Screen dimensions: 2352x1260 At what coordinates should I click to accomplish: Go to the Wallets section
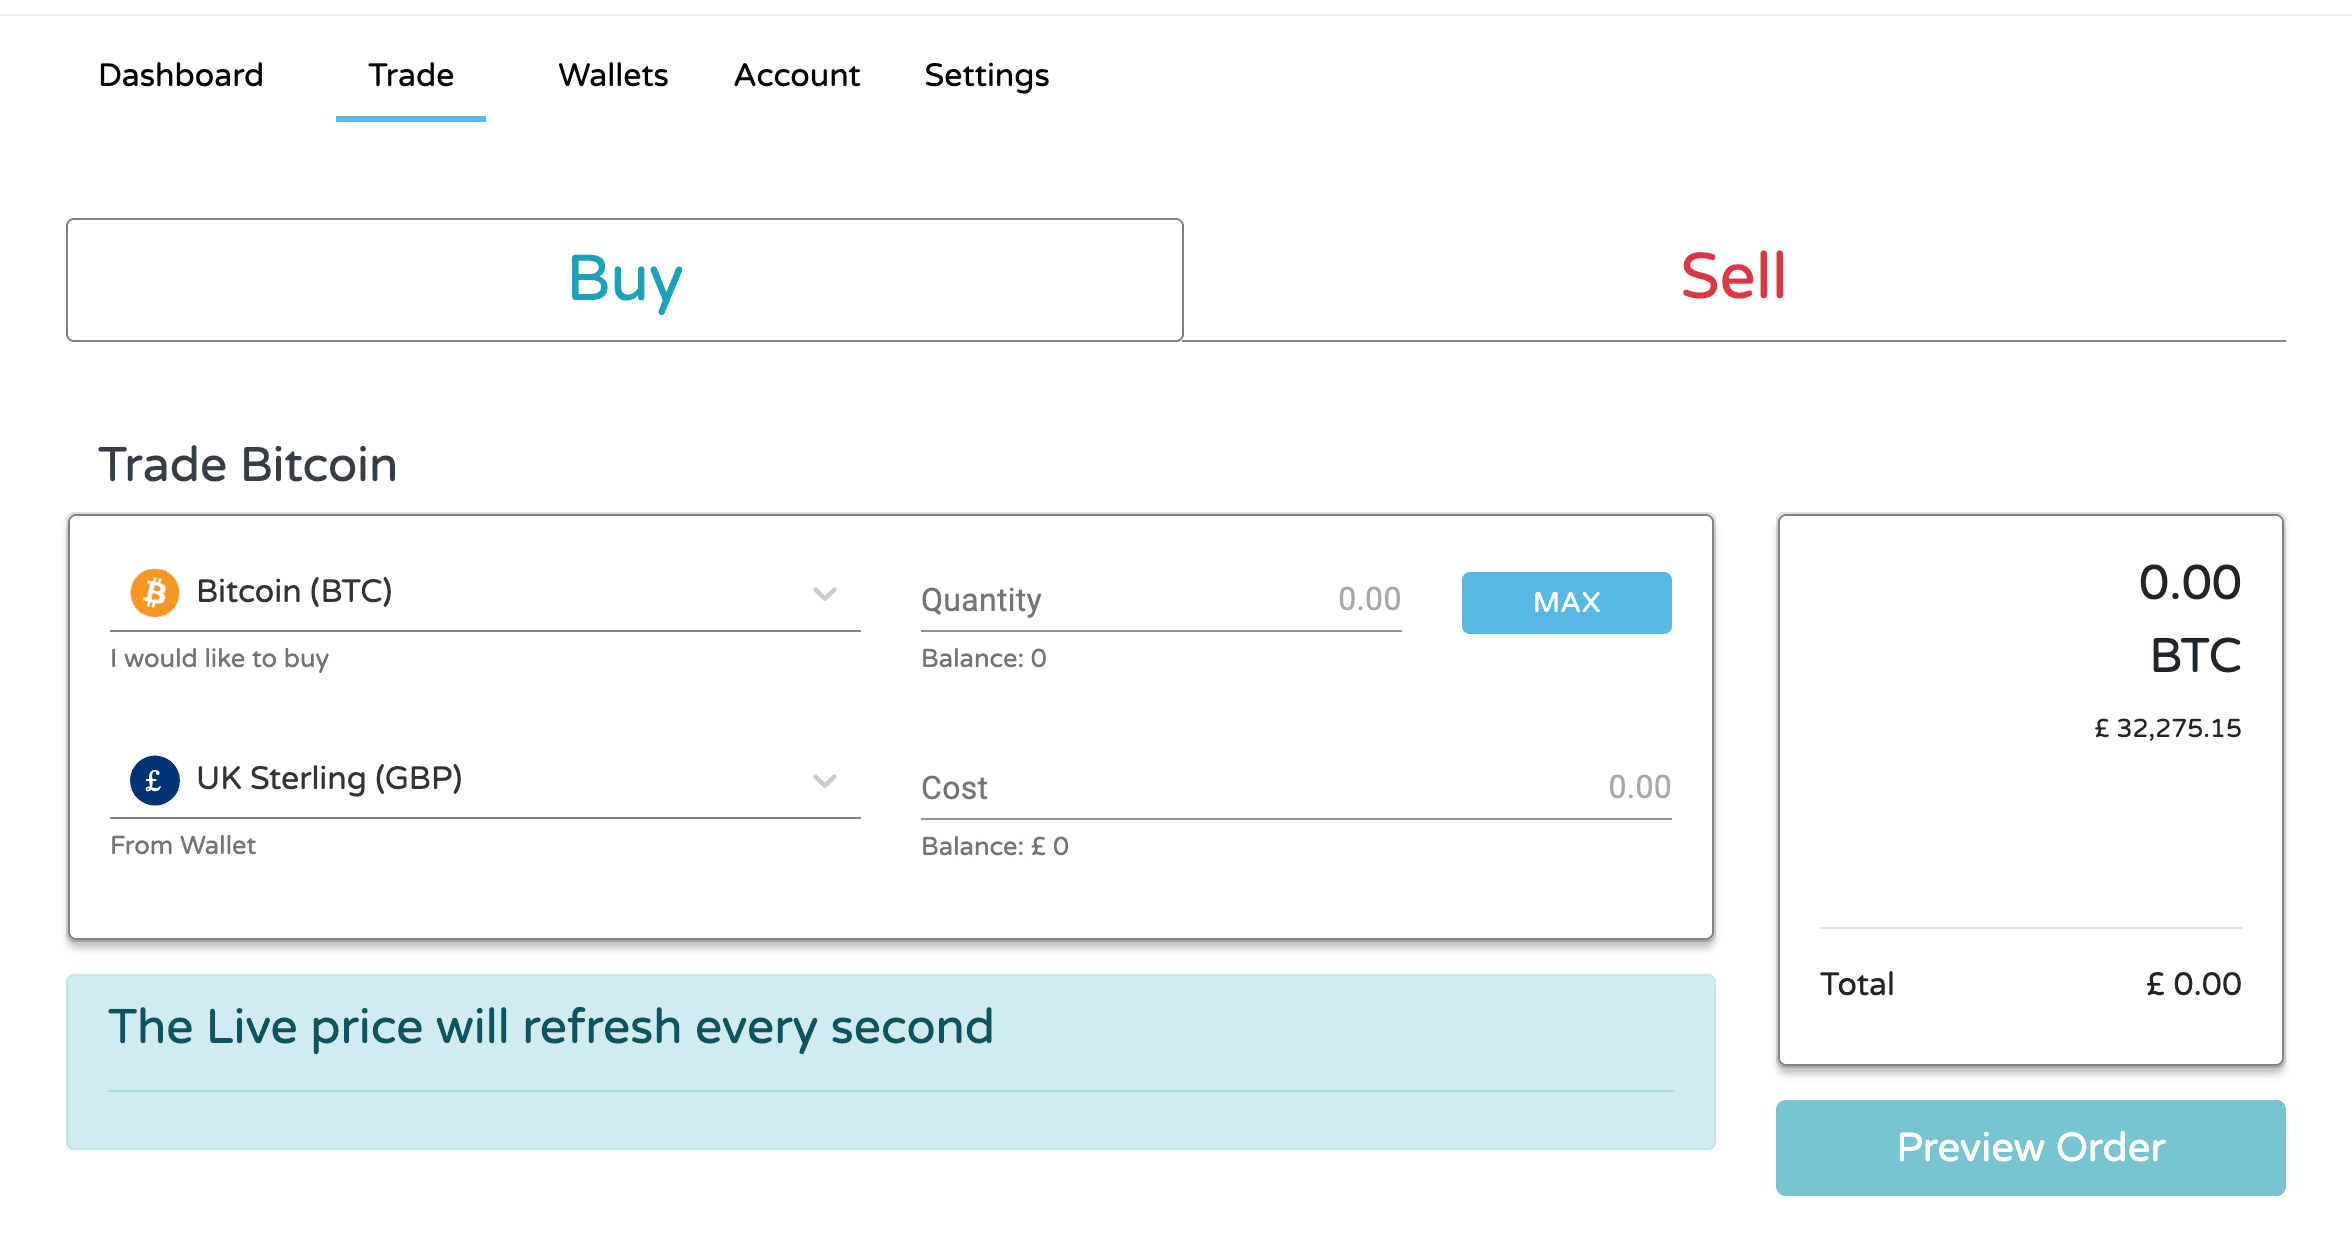coord(613,75)
